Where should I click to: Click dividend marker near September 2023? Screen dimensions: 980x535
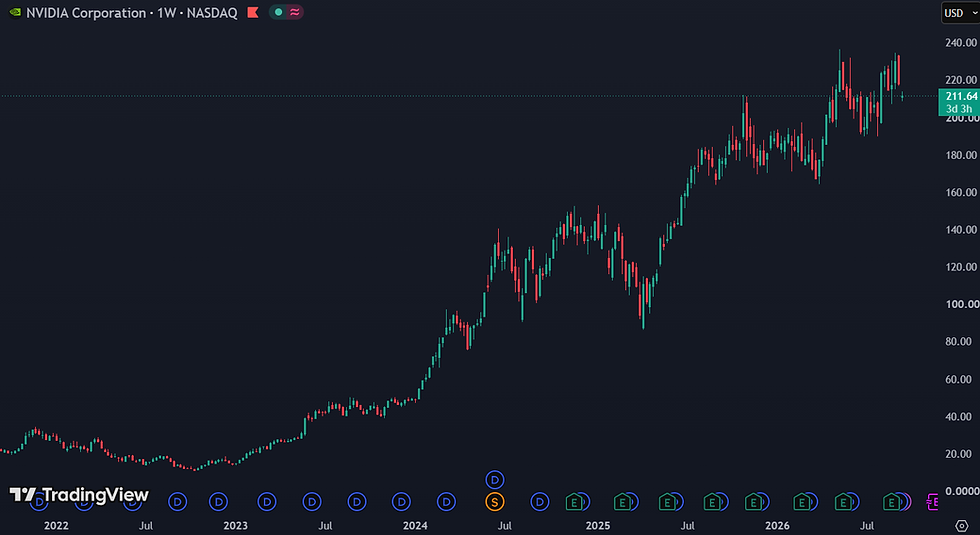click(x=357, y=502)
